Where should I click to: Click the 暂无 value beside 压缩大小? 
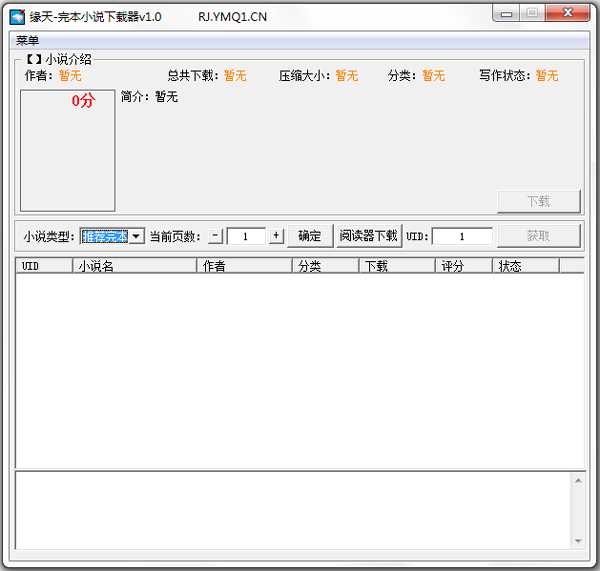coord(347,75)
